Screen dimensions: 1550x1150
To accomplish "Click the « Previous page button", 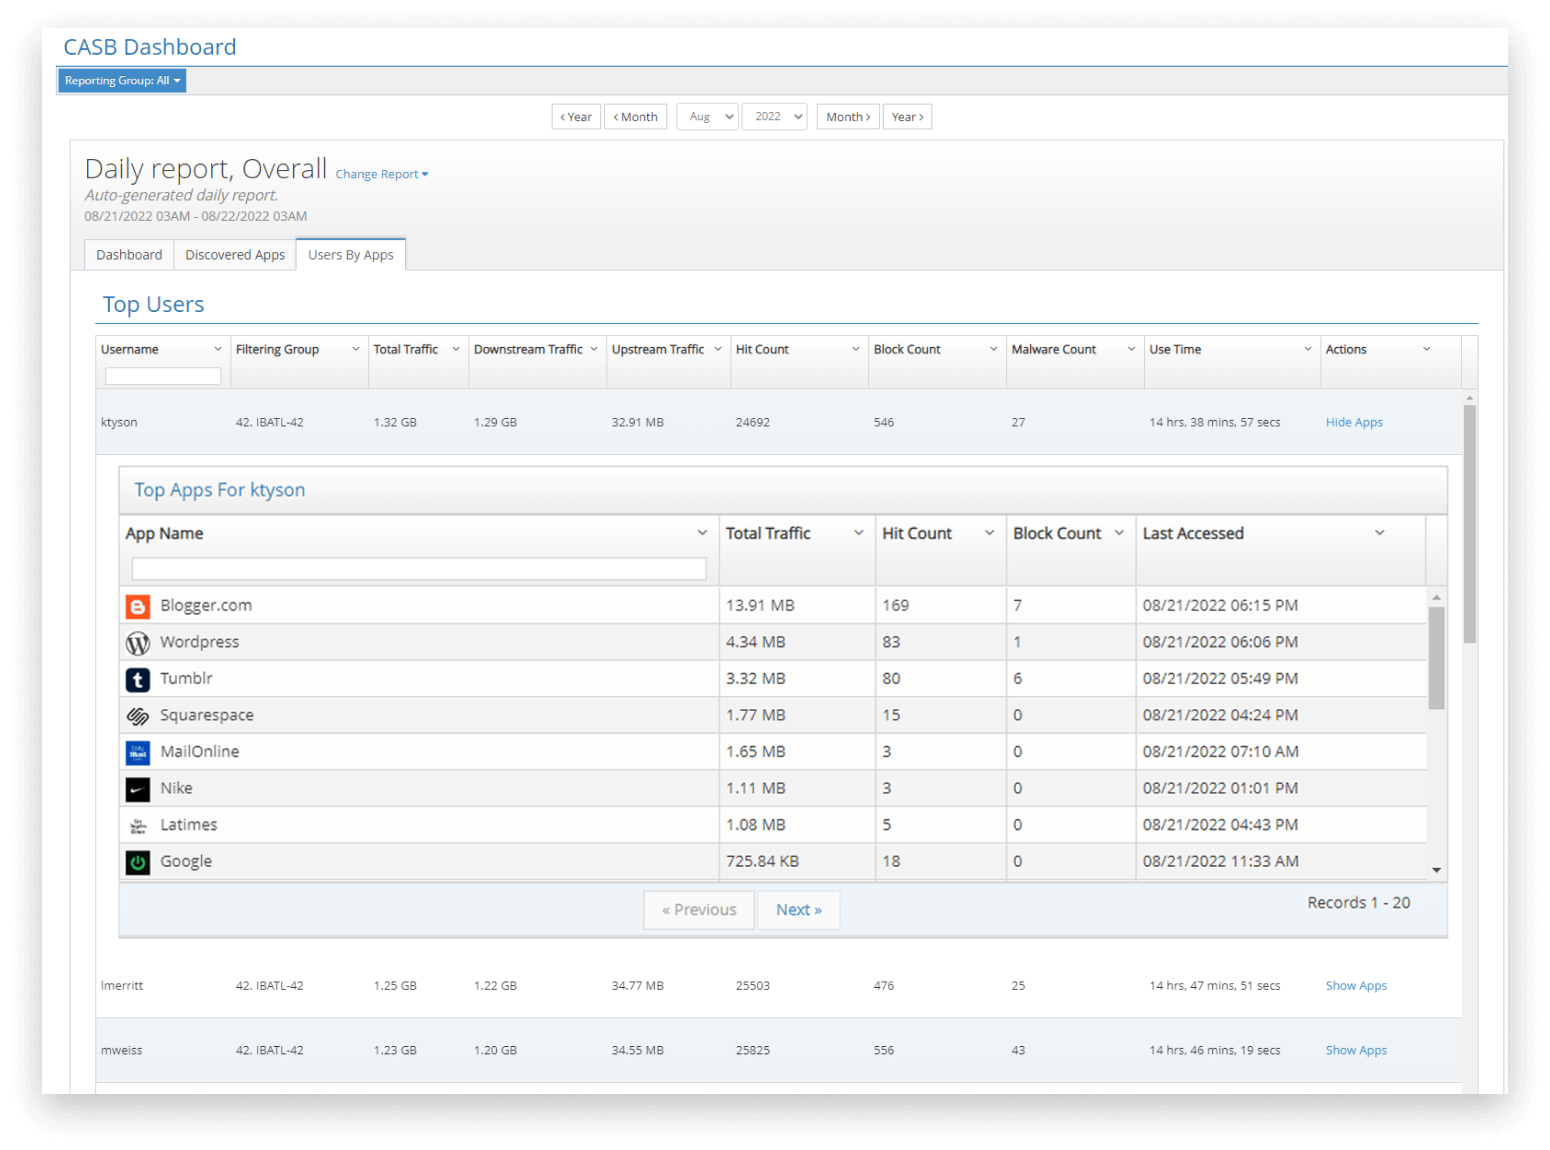I will tap(699, 910).
